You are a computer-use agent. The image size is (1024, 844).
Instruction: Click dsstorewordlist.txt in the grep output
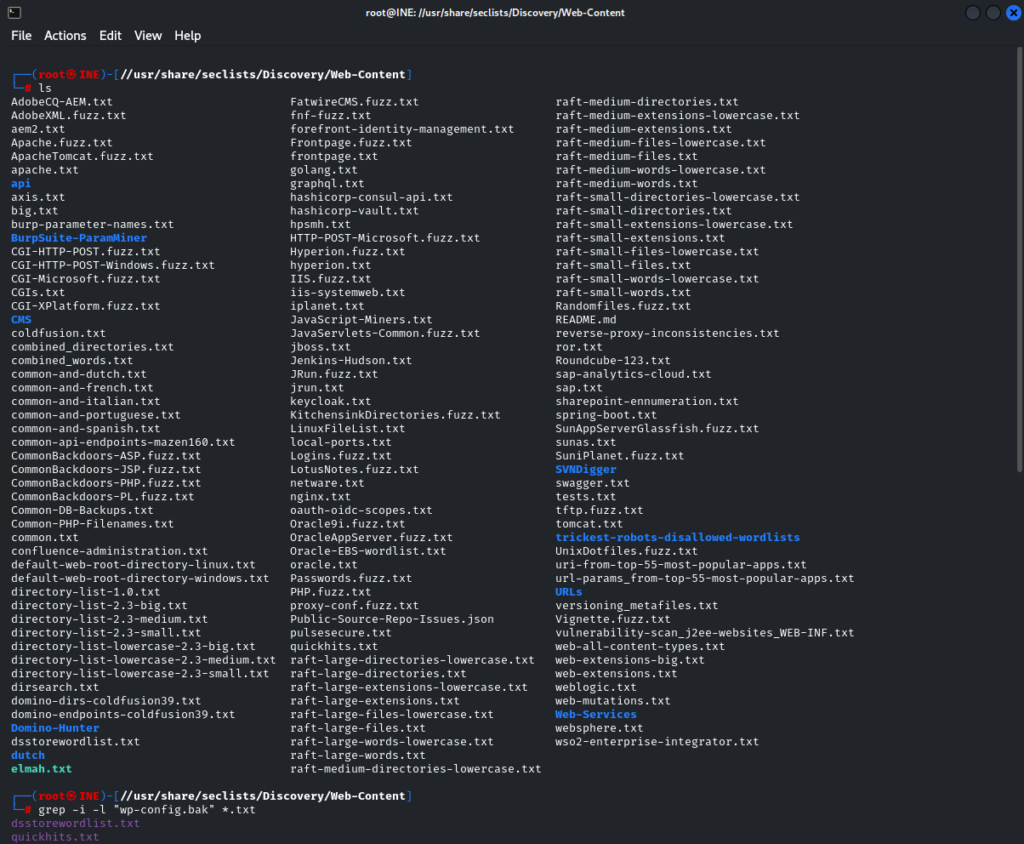[75, 823]
